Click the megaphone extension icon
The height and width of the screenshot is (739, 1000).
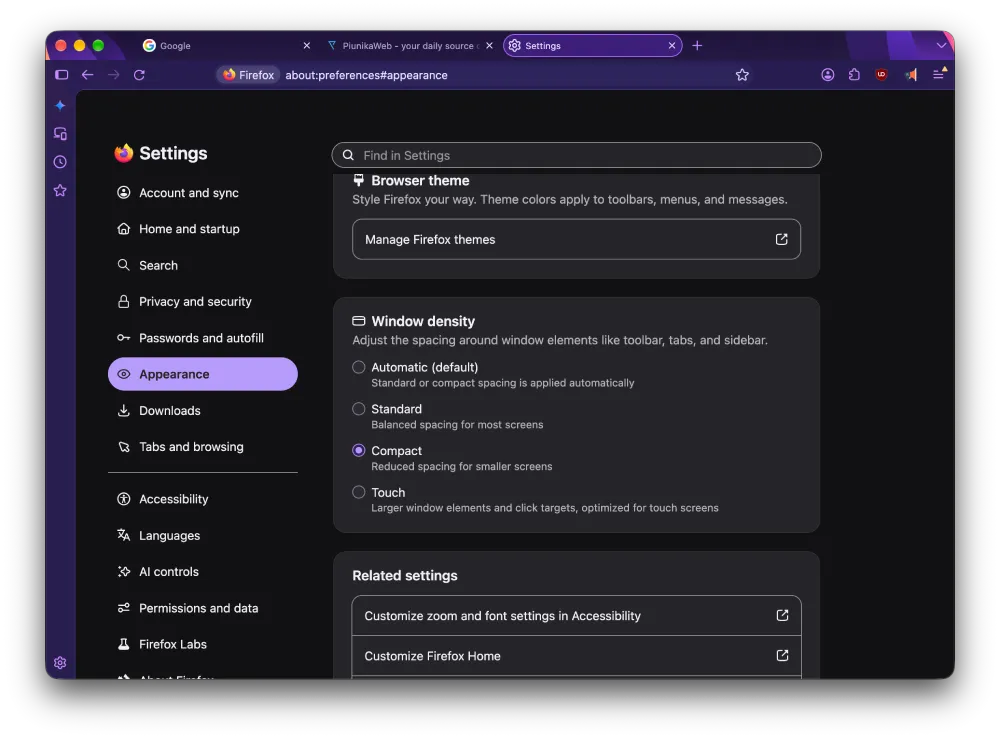click(911, 75)
